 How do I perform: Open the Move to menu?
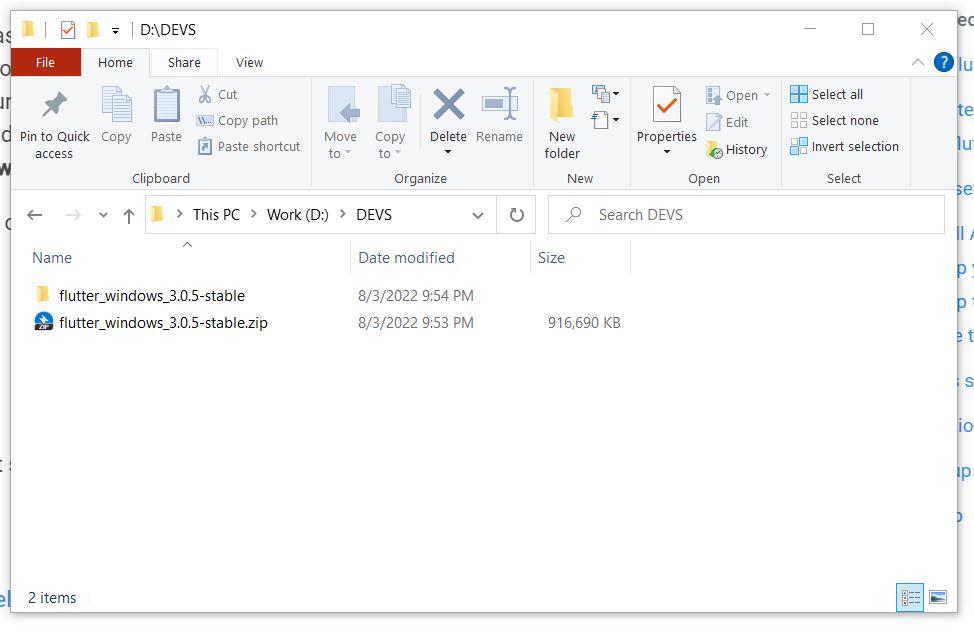(x=340, y=123)
